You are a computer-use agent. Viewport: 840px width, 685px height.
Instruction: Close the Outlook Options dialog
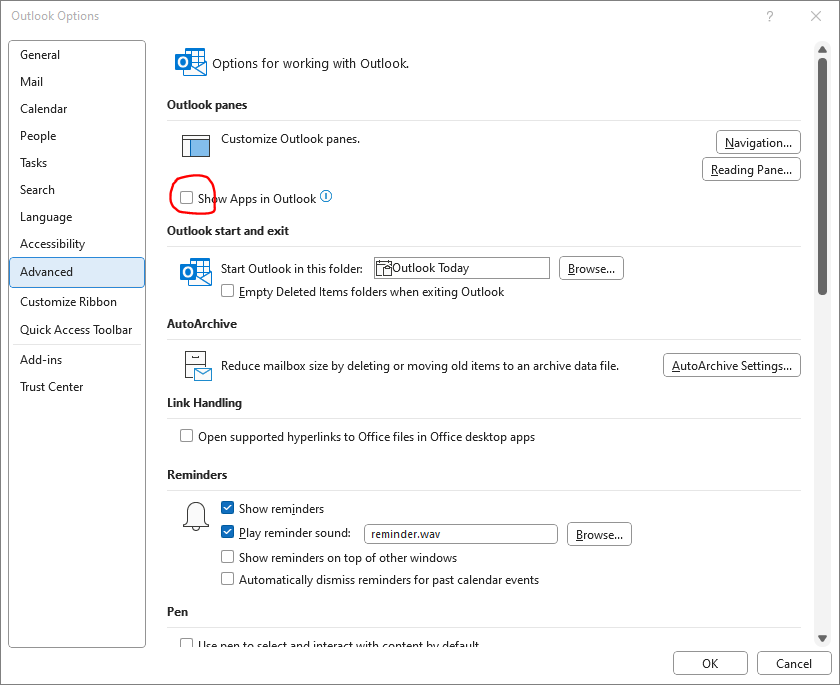coord(815,16)
